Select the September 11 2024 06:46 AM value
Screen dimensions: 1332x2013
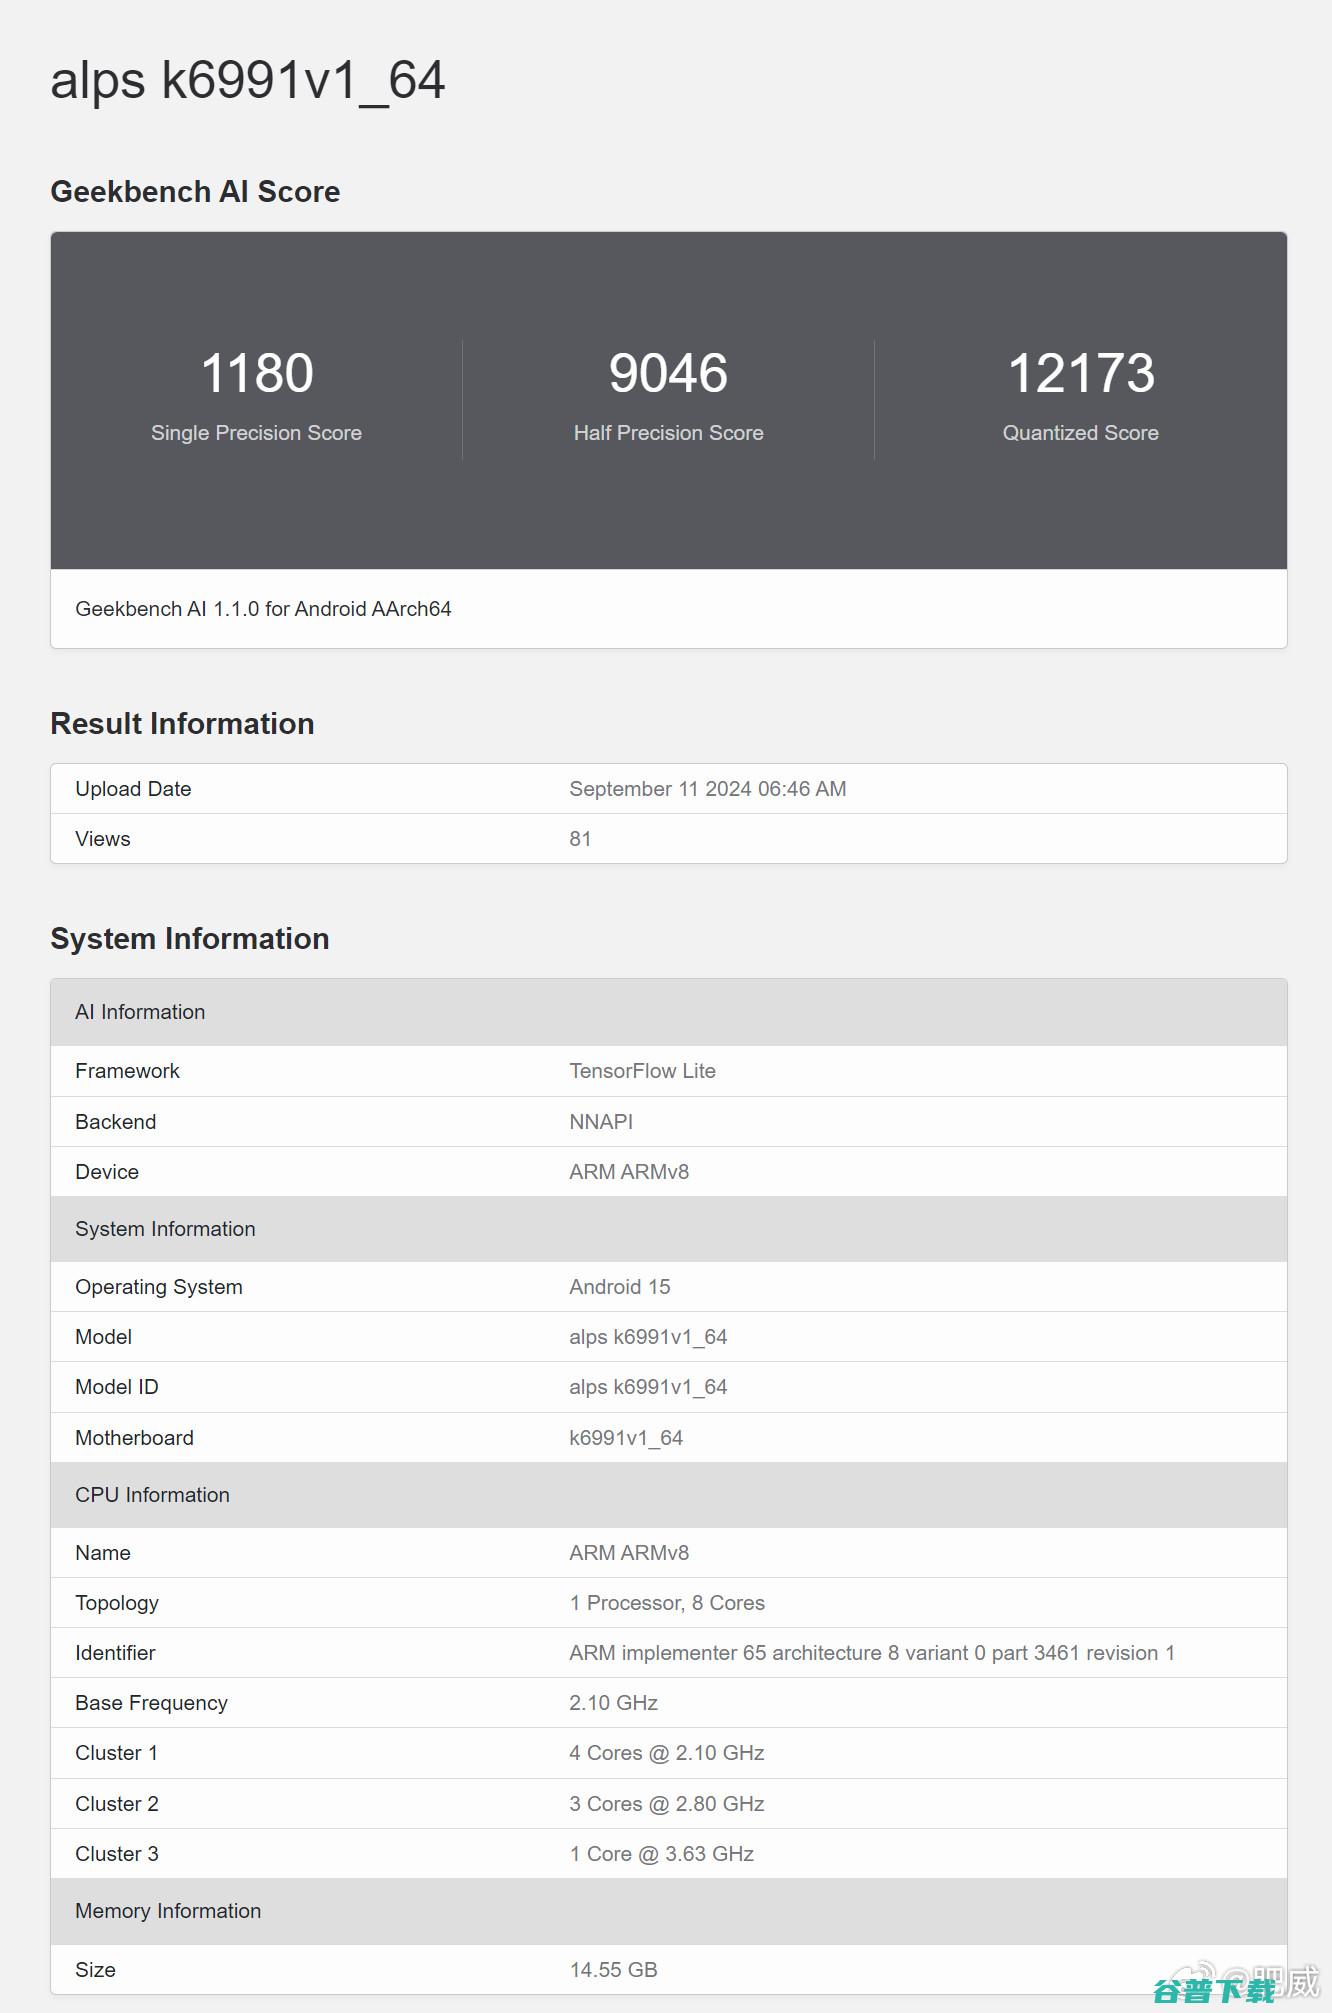(x=708, y=789)
